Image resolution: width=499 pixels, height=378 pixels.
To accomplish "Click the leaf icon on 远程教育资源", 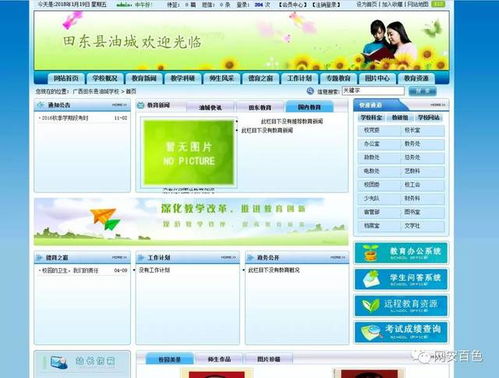I will coord(371,305).
